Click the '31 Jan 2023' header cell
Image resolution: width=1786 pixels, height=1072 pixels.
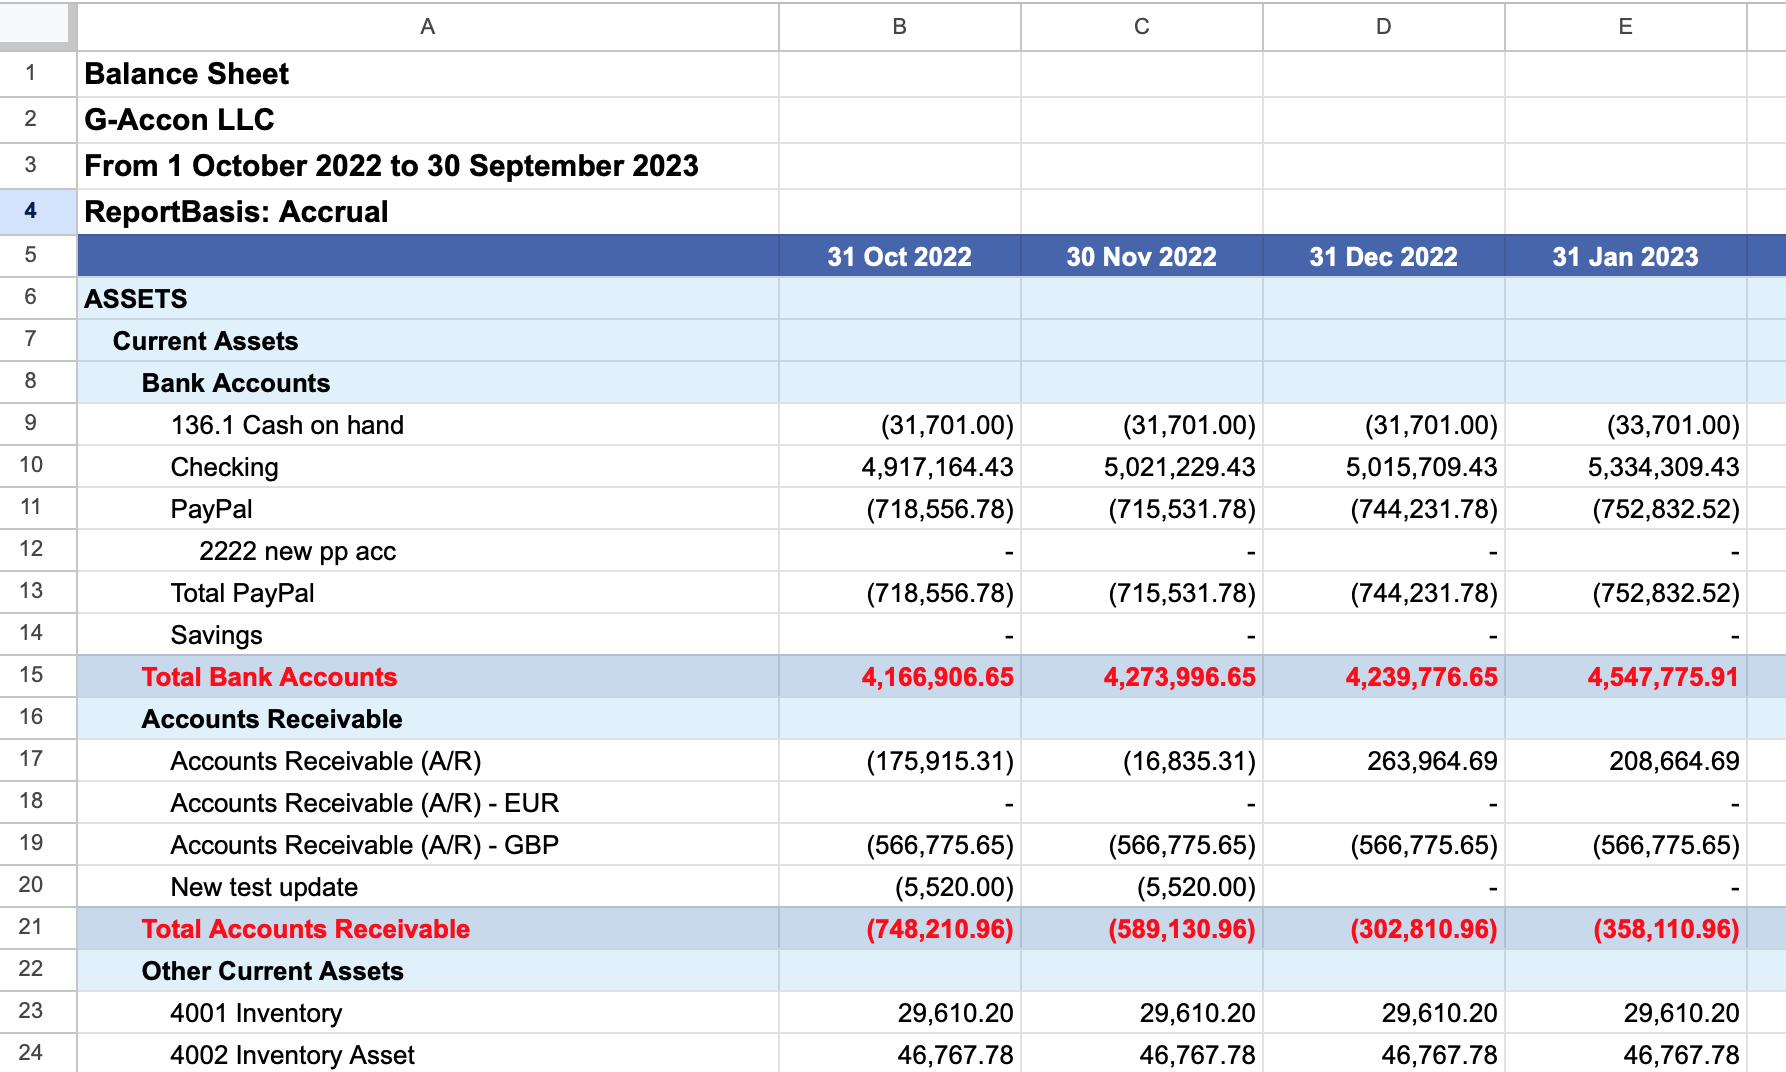coord(1626,256)
